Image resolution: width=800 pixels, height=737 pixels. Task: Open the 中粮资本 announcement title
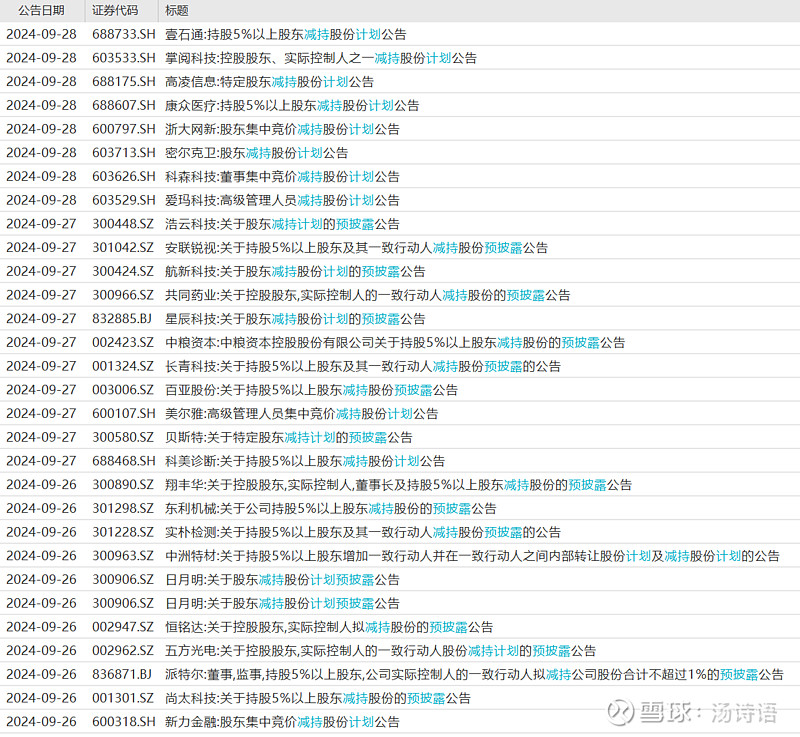(395, 342)
